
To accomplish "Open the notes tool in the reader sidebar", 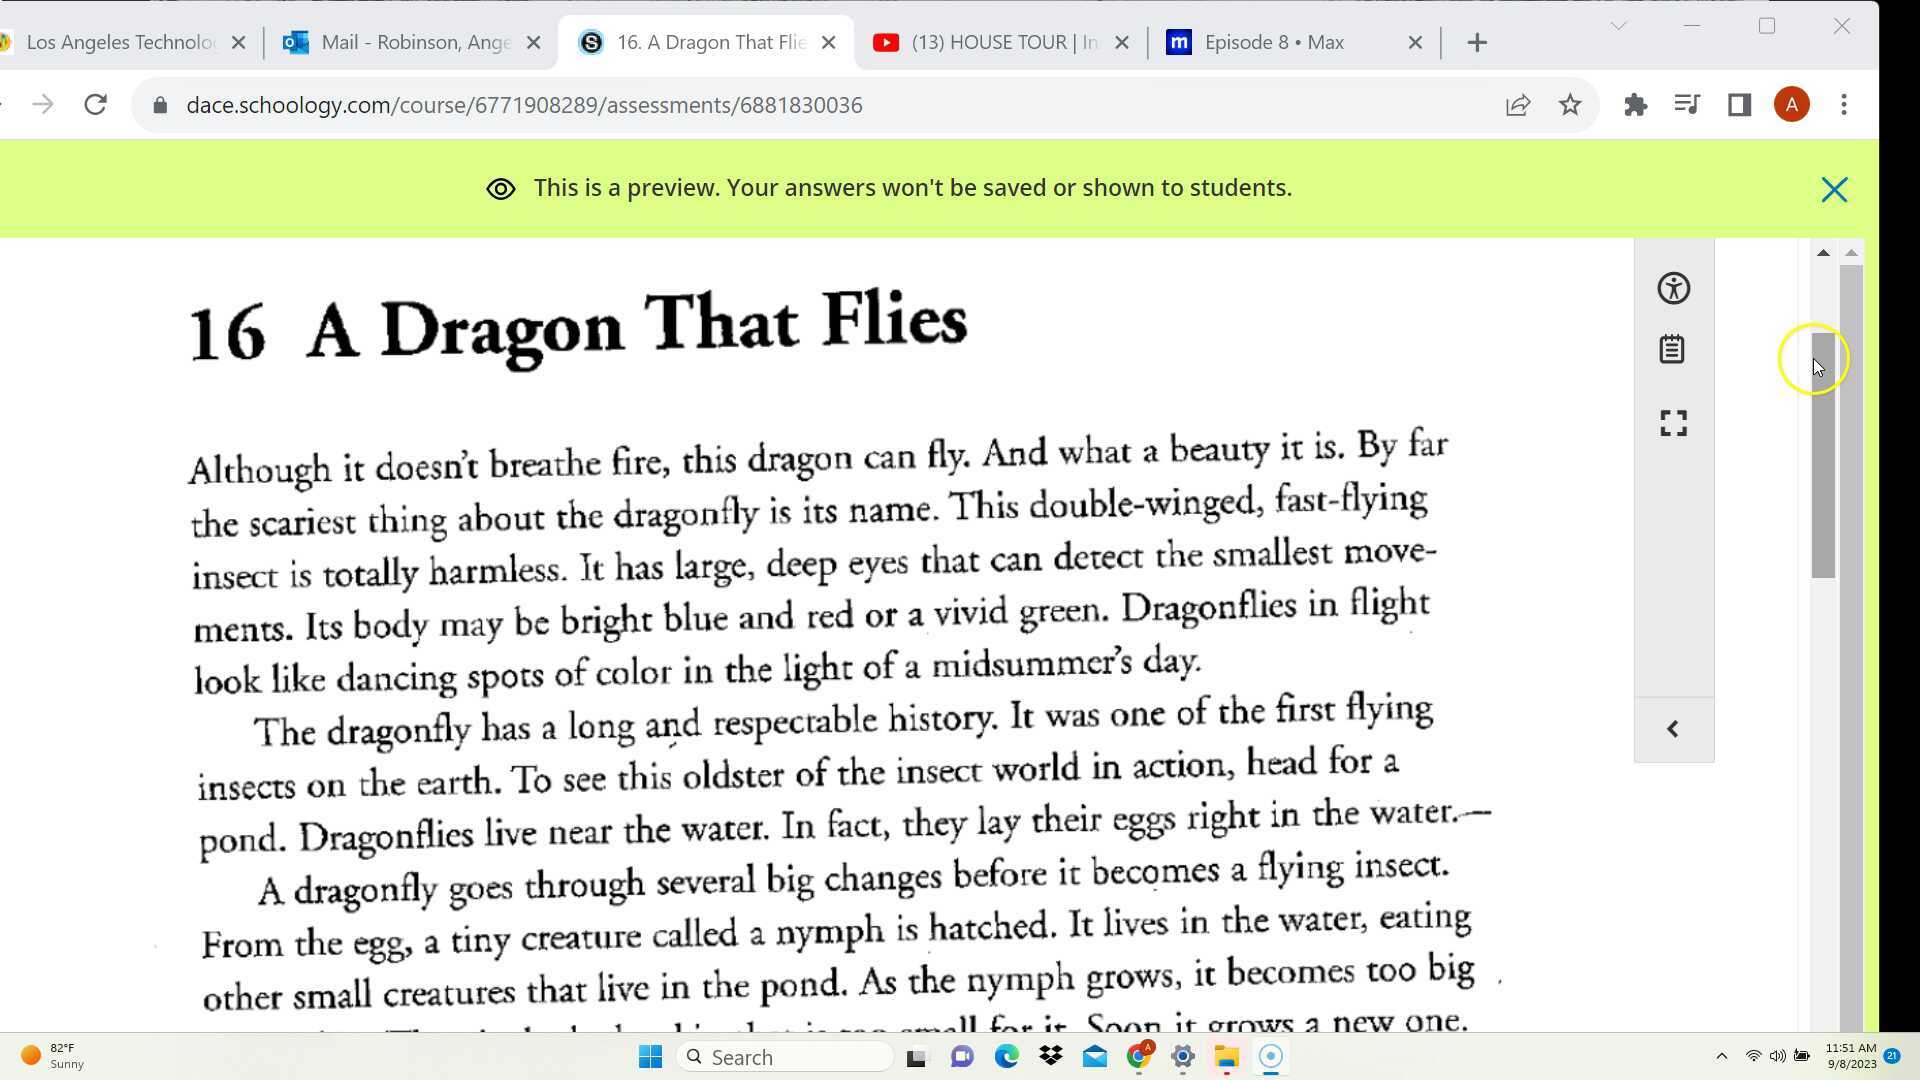I will [1671, 349].
